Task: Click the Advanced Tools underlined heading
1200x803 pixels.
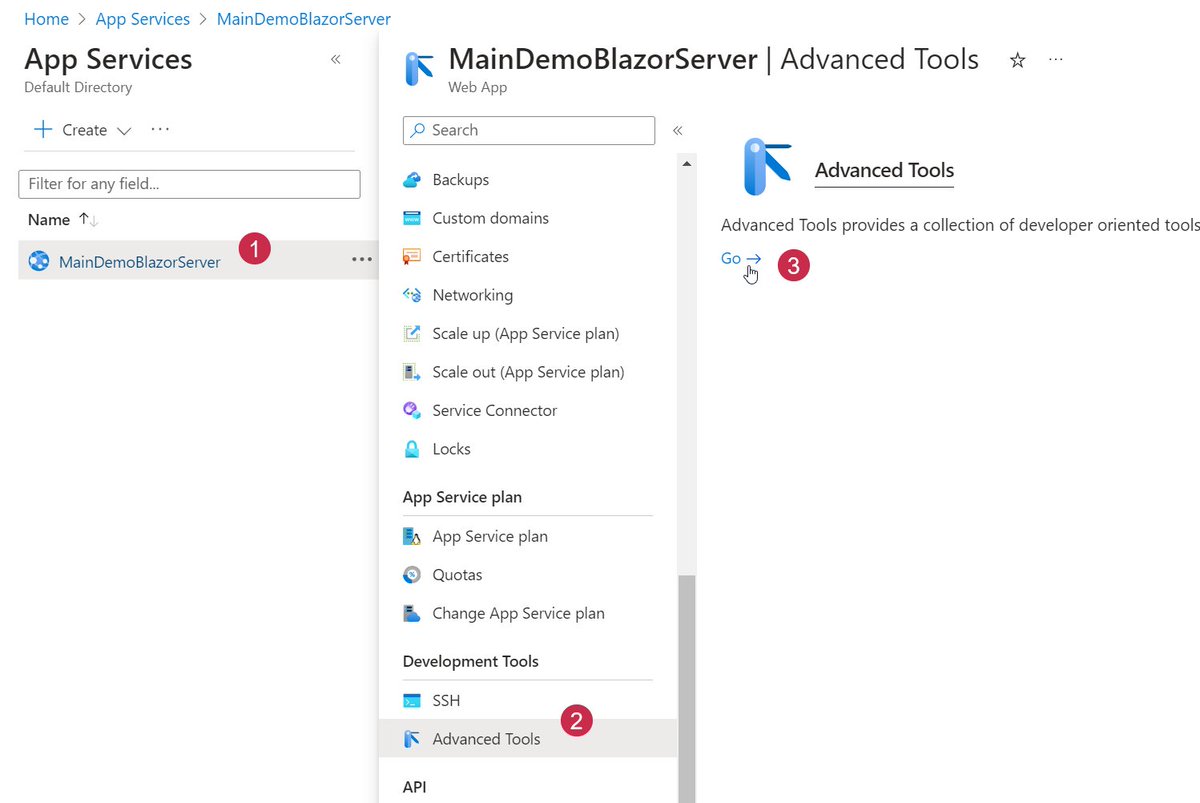Action: (x=885, y=171)
